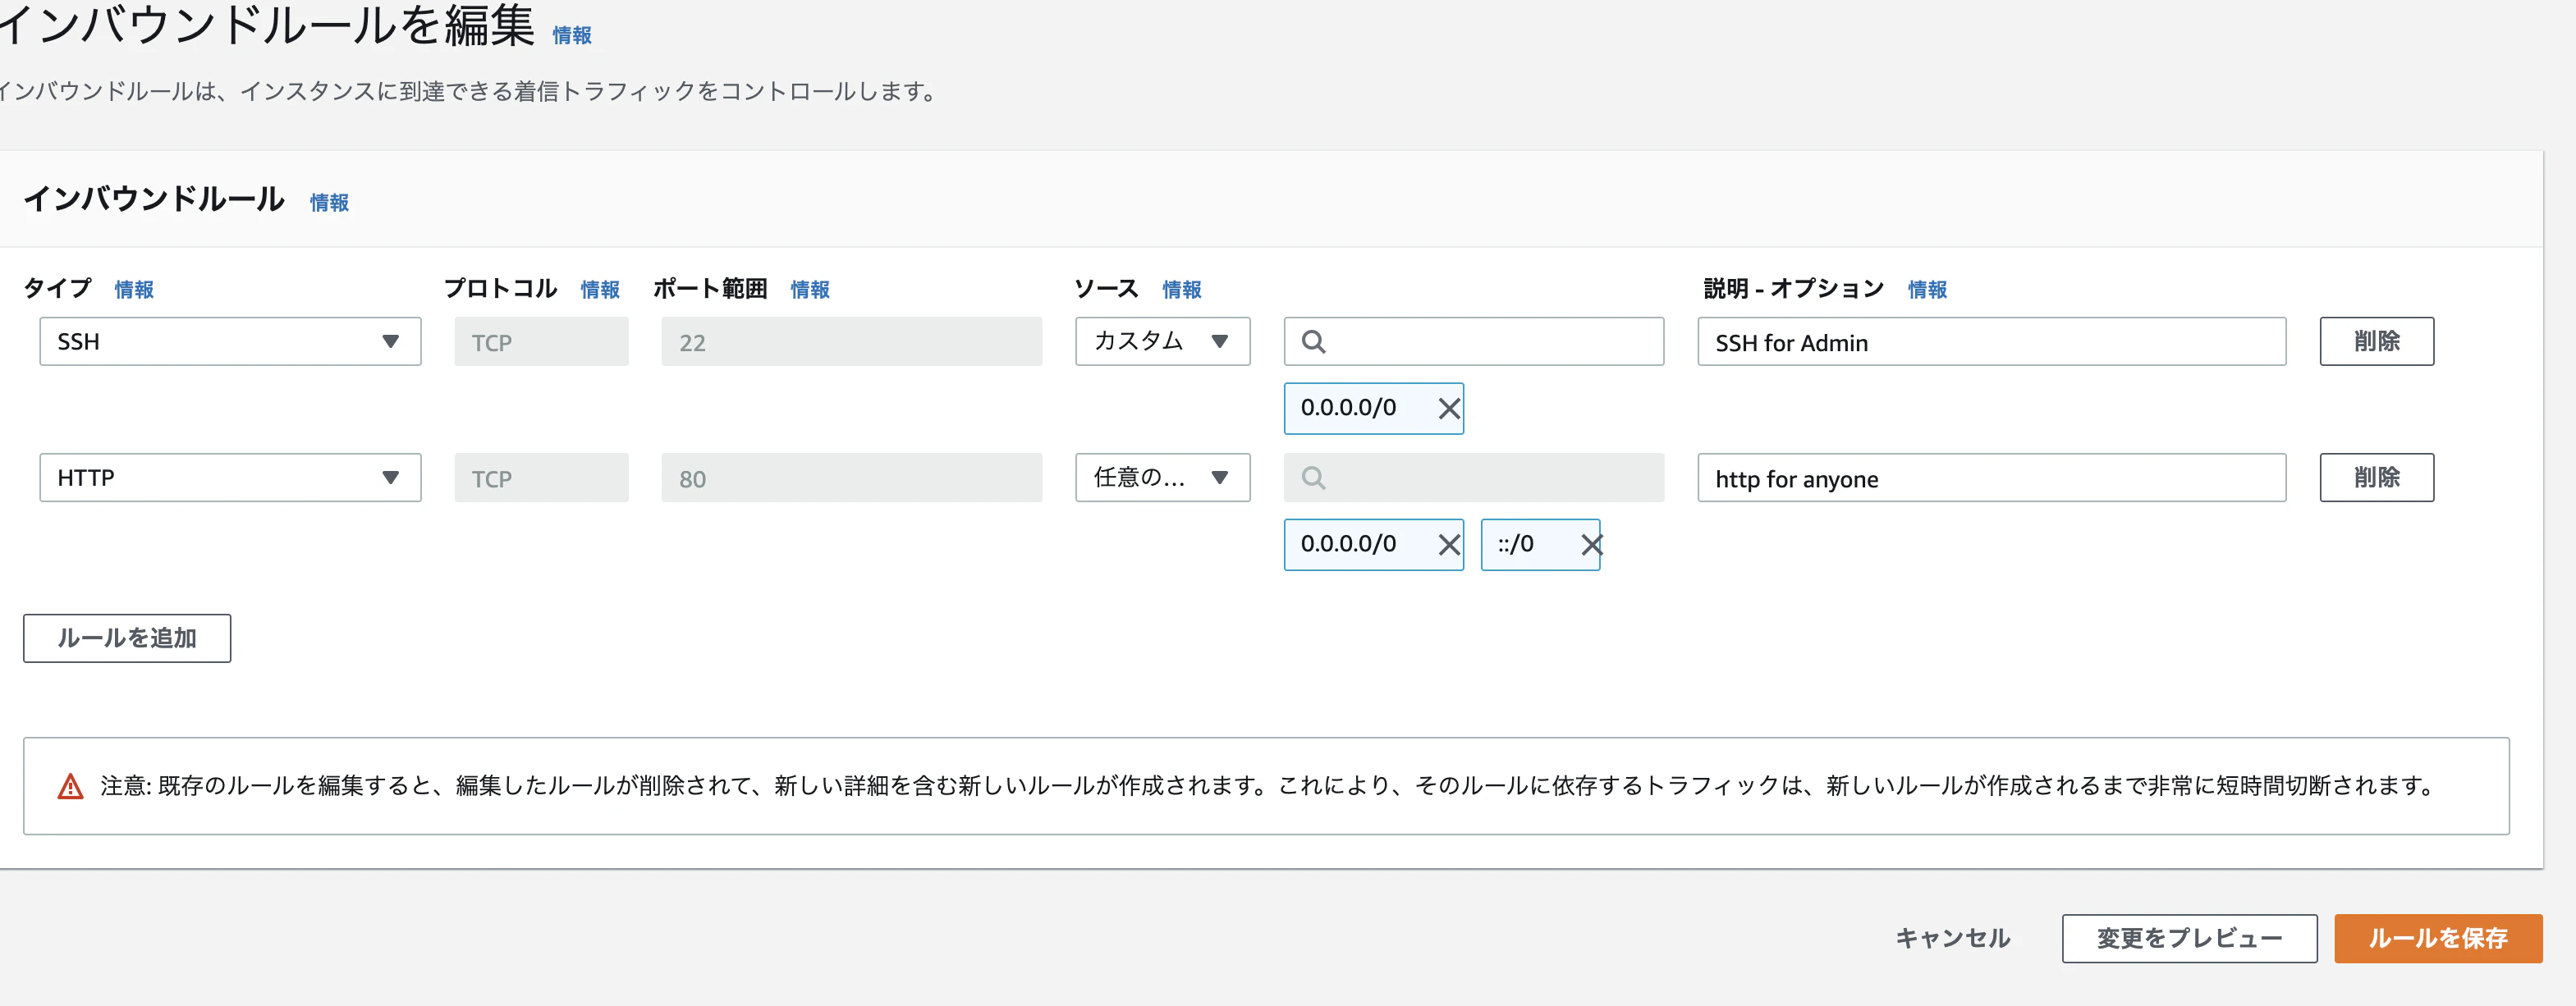Open 情報 link next to タイプ
Image resolution: width=2576 pixels, height=1006 pixels.
click(x=134, y=290)
